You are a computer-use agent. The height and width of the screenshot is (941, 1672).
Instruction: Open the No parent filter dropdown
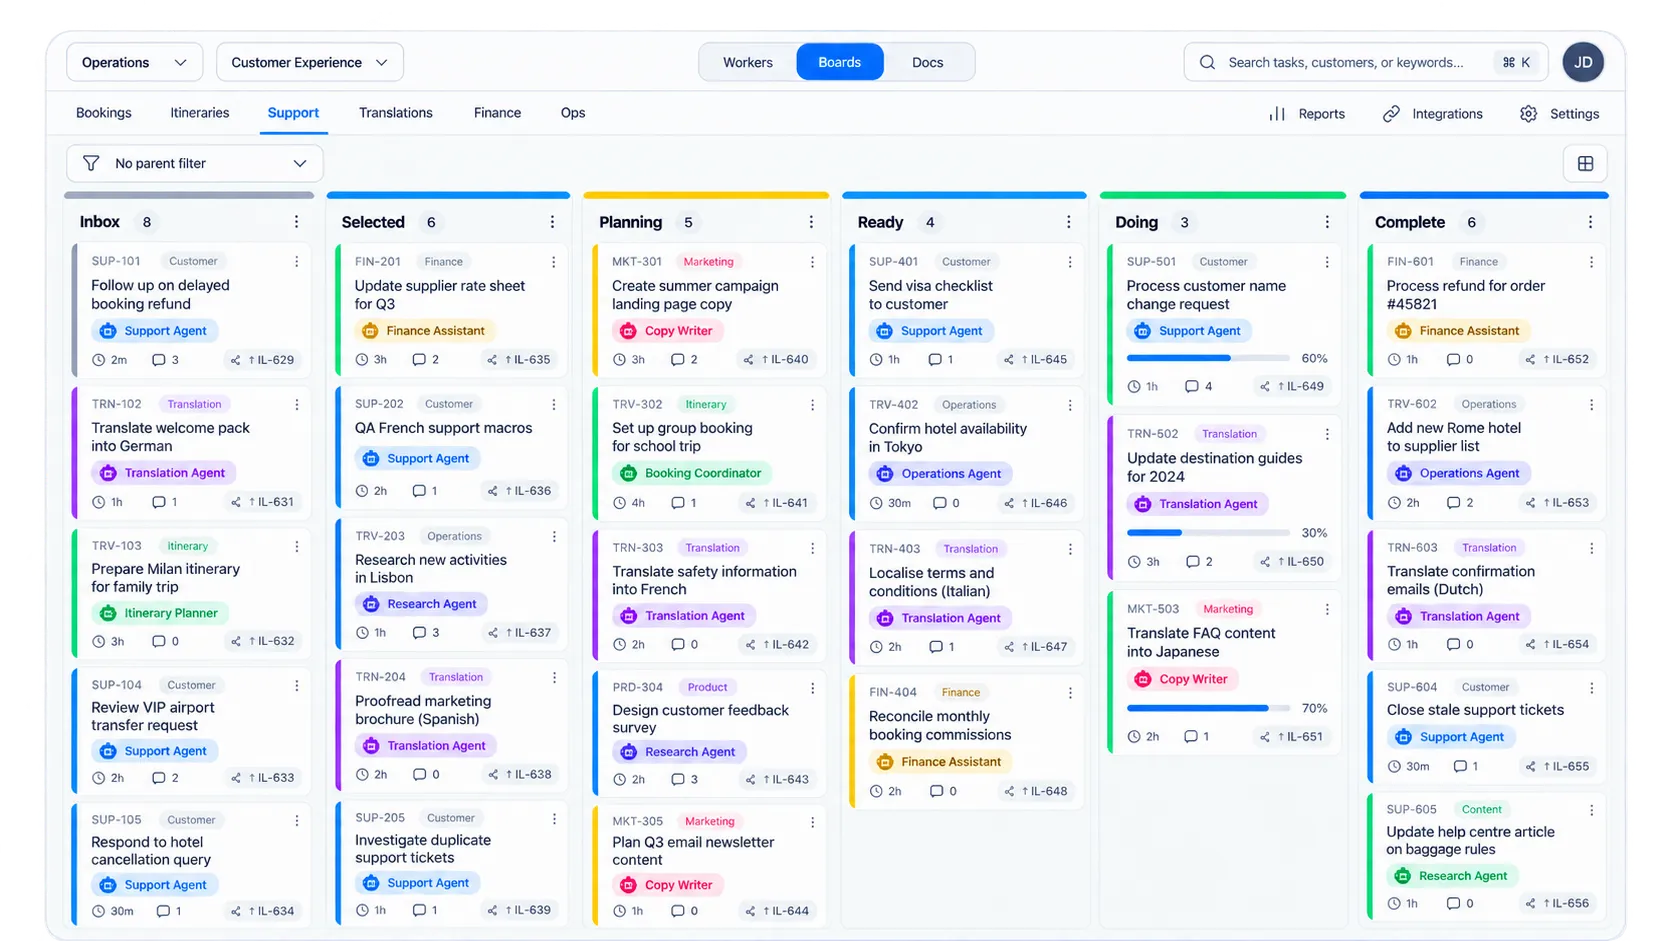click(195, 164)
